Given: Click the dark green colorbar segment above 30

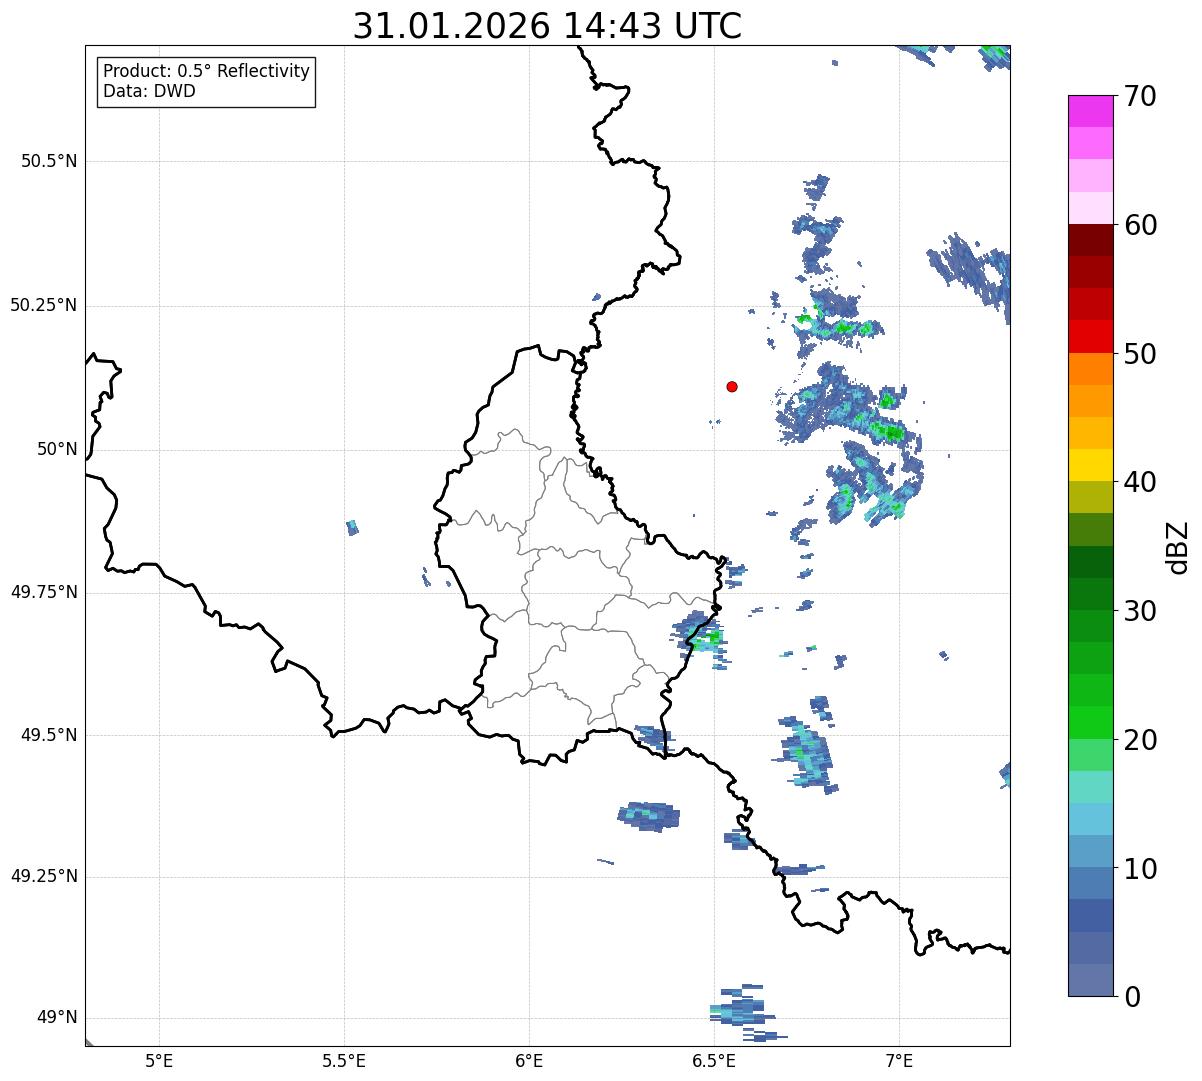Looking at the screenshot, I should pos(1090,562).
